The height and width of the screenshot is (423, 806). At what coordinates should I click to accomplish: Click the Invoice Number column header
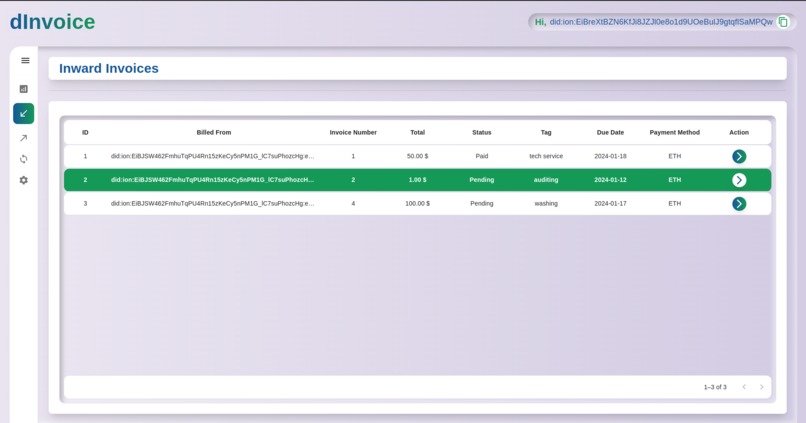(x=353, y=133)
